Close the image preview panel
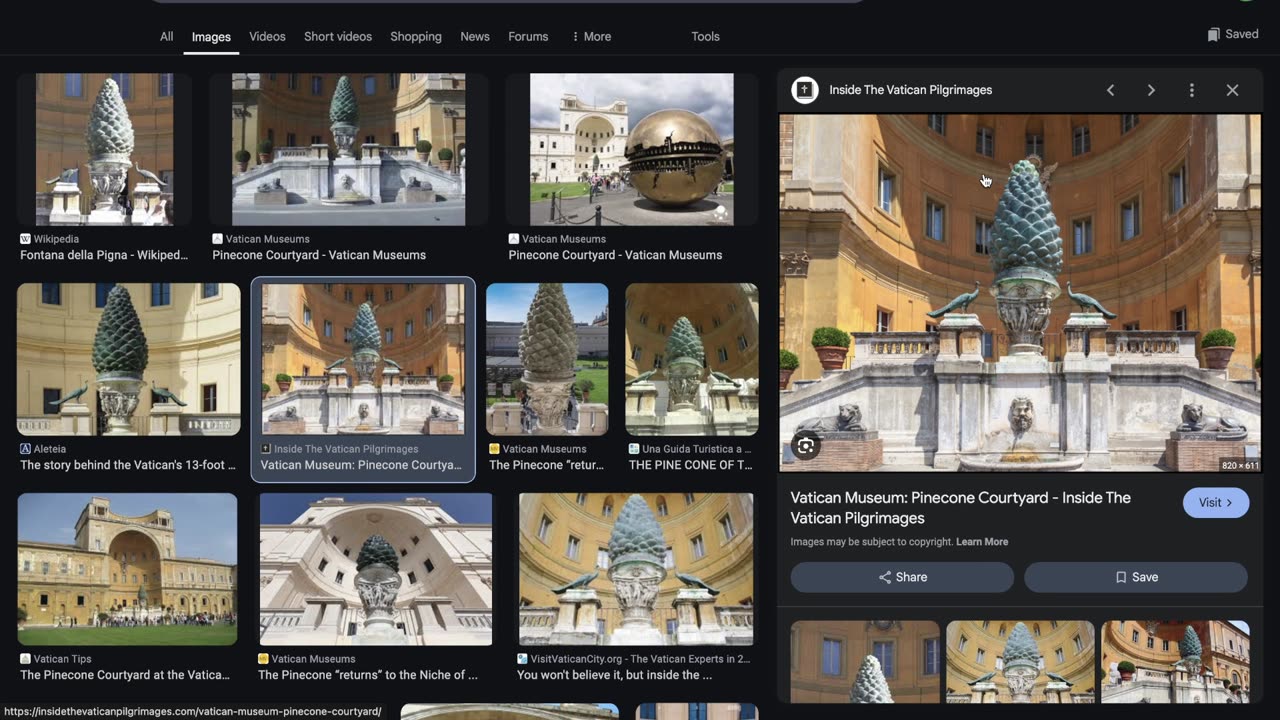The height and width of the screenshot is (720, 1280). 1232,90
